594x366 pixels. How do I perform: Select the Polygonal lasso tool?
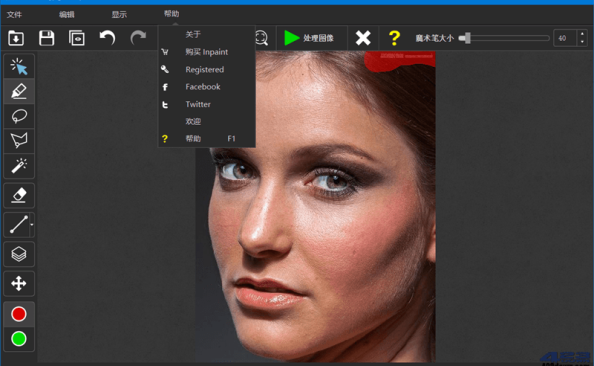tap(19, 141)
